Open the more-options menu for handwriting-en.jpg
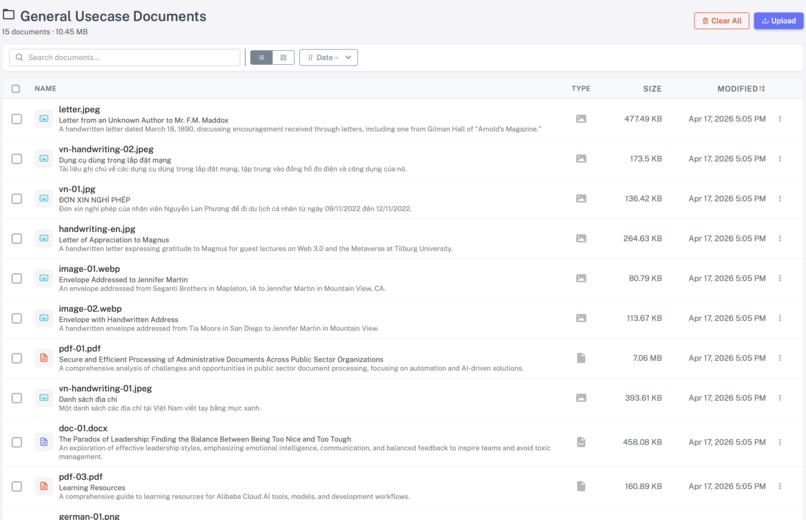 click(x=780, y=238)
